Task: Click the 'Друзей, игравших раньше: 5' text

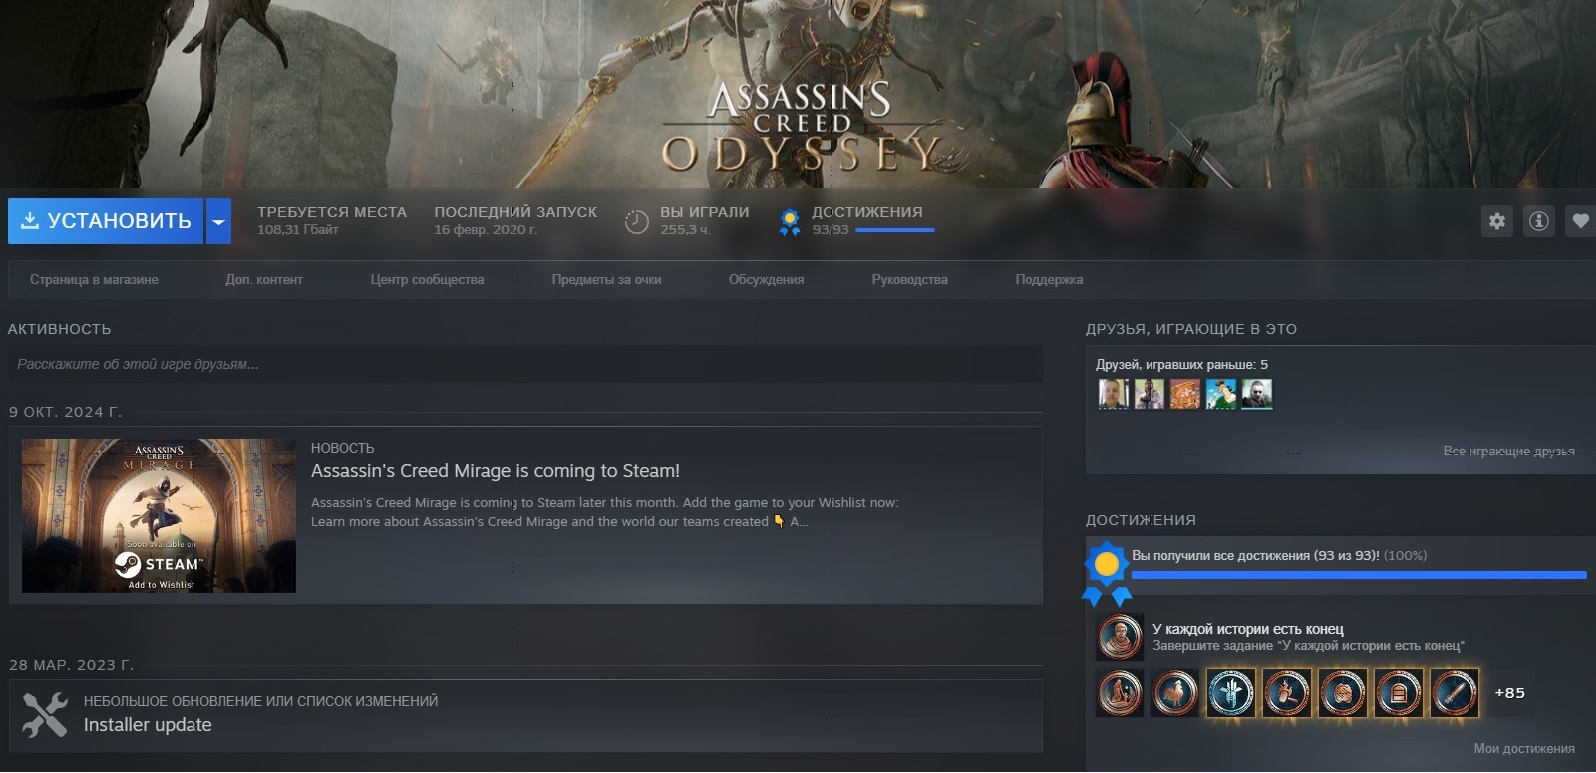Action: point(1182,364)
